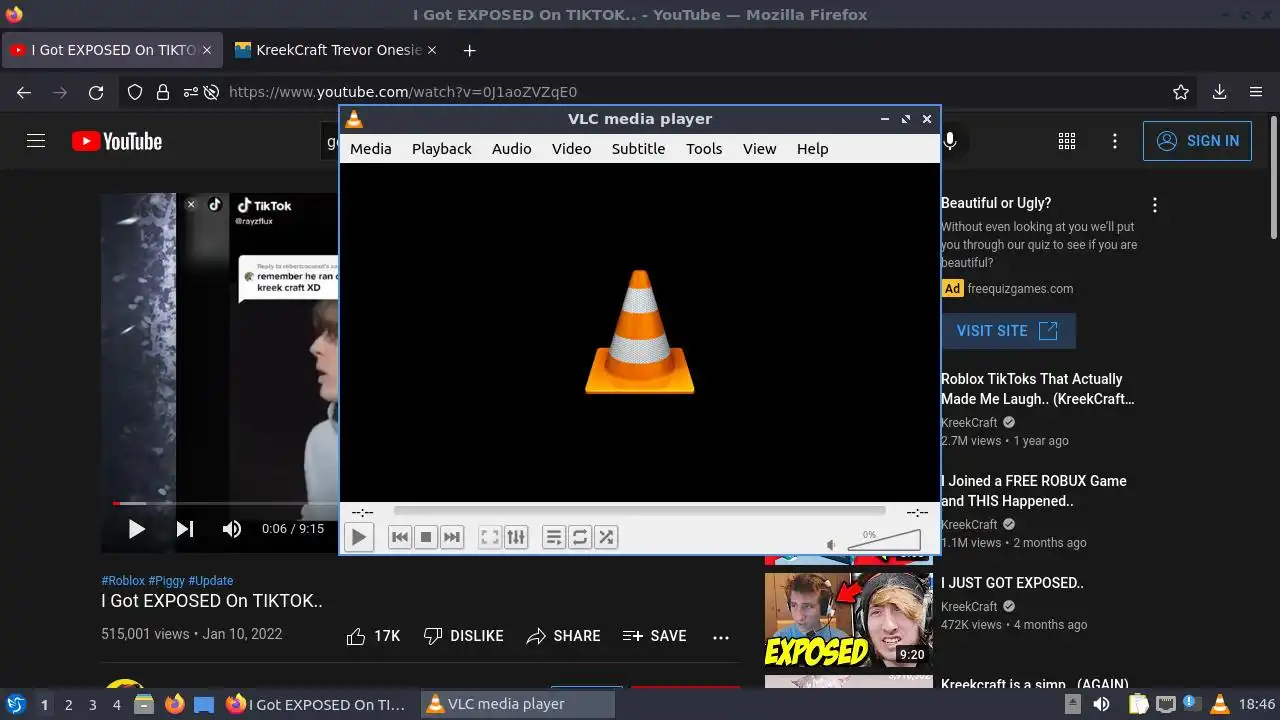Click the YouTube video progress bar
This screenshot has width=1280, height=720.
pos(225,503)
